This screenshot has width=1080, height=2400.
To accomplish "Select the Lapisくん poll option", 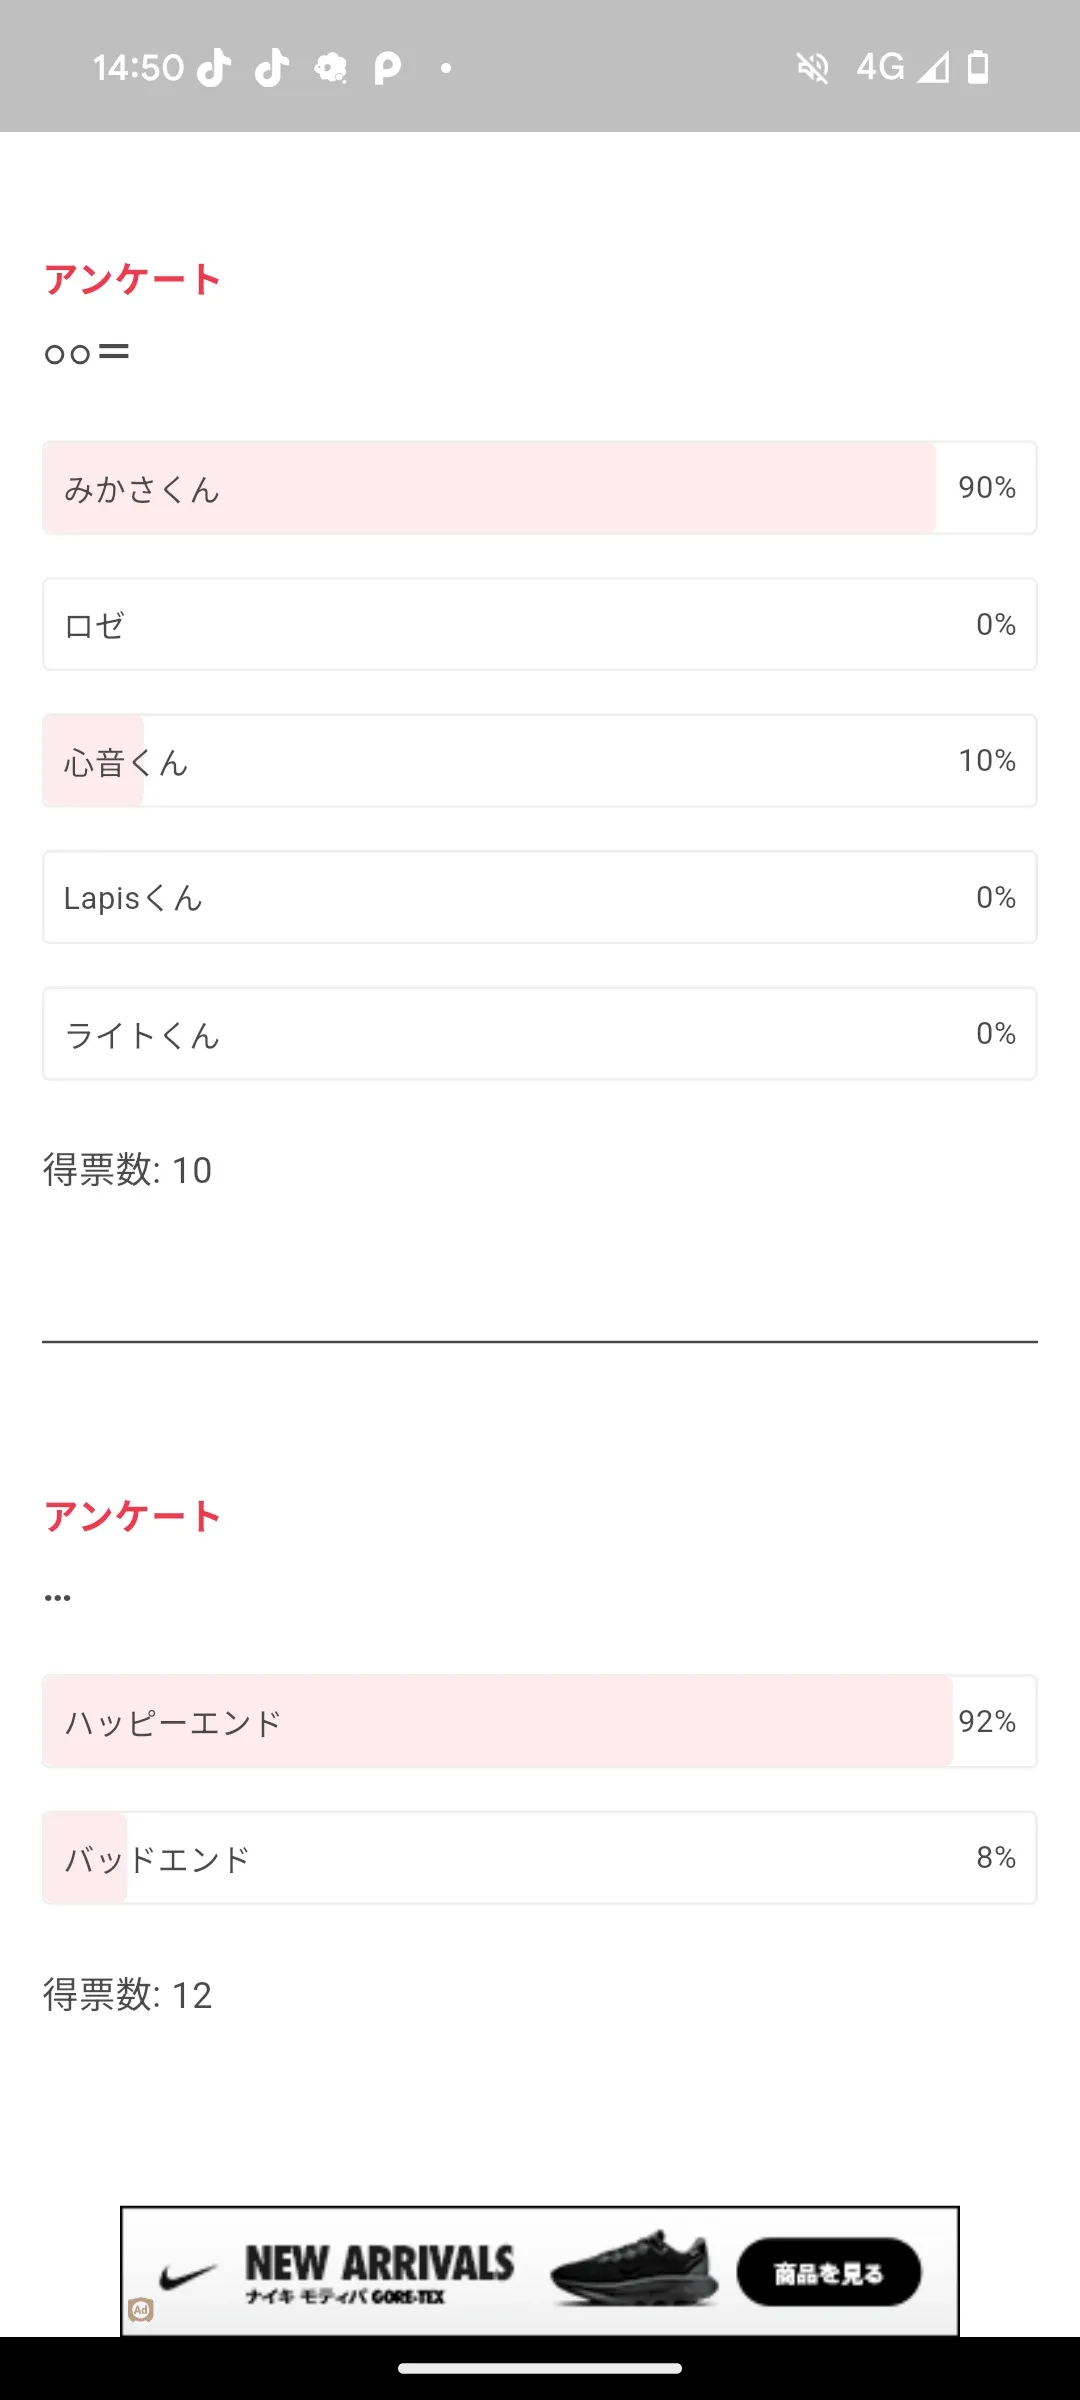I will pyautogui.click(x=539, y=898).
